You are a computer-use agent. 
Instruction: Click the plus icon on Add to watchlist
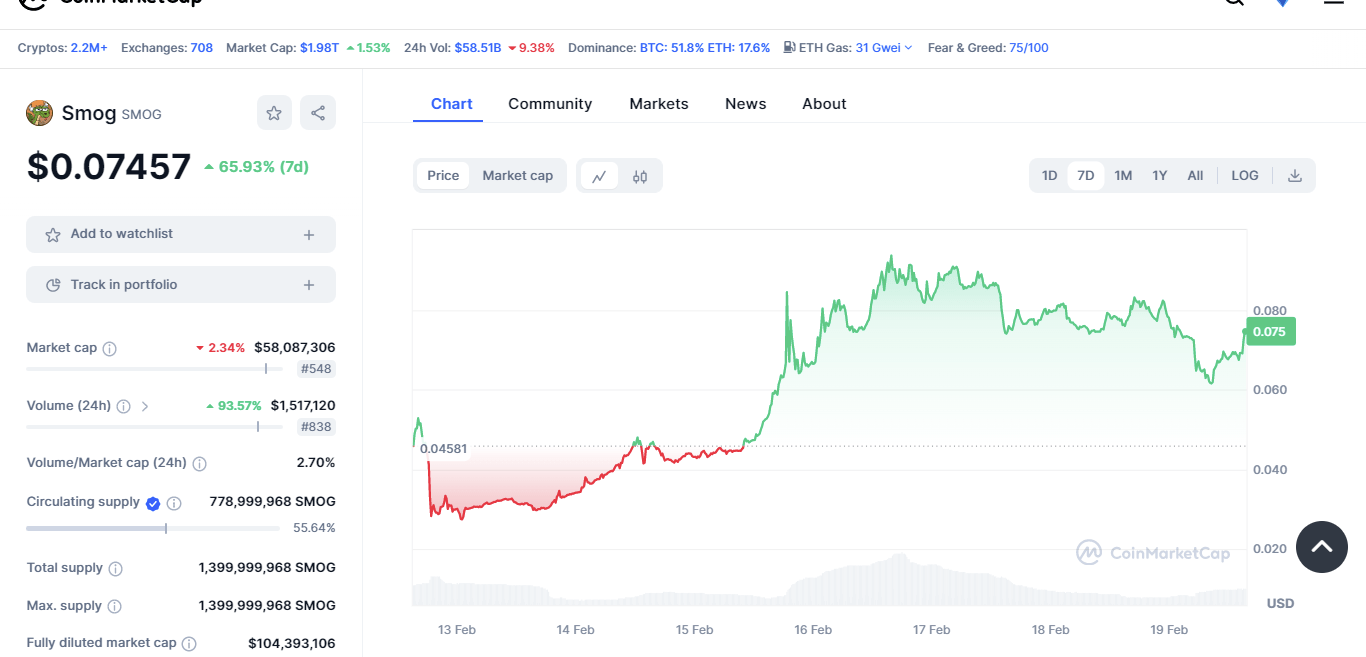tap(309, 235)
